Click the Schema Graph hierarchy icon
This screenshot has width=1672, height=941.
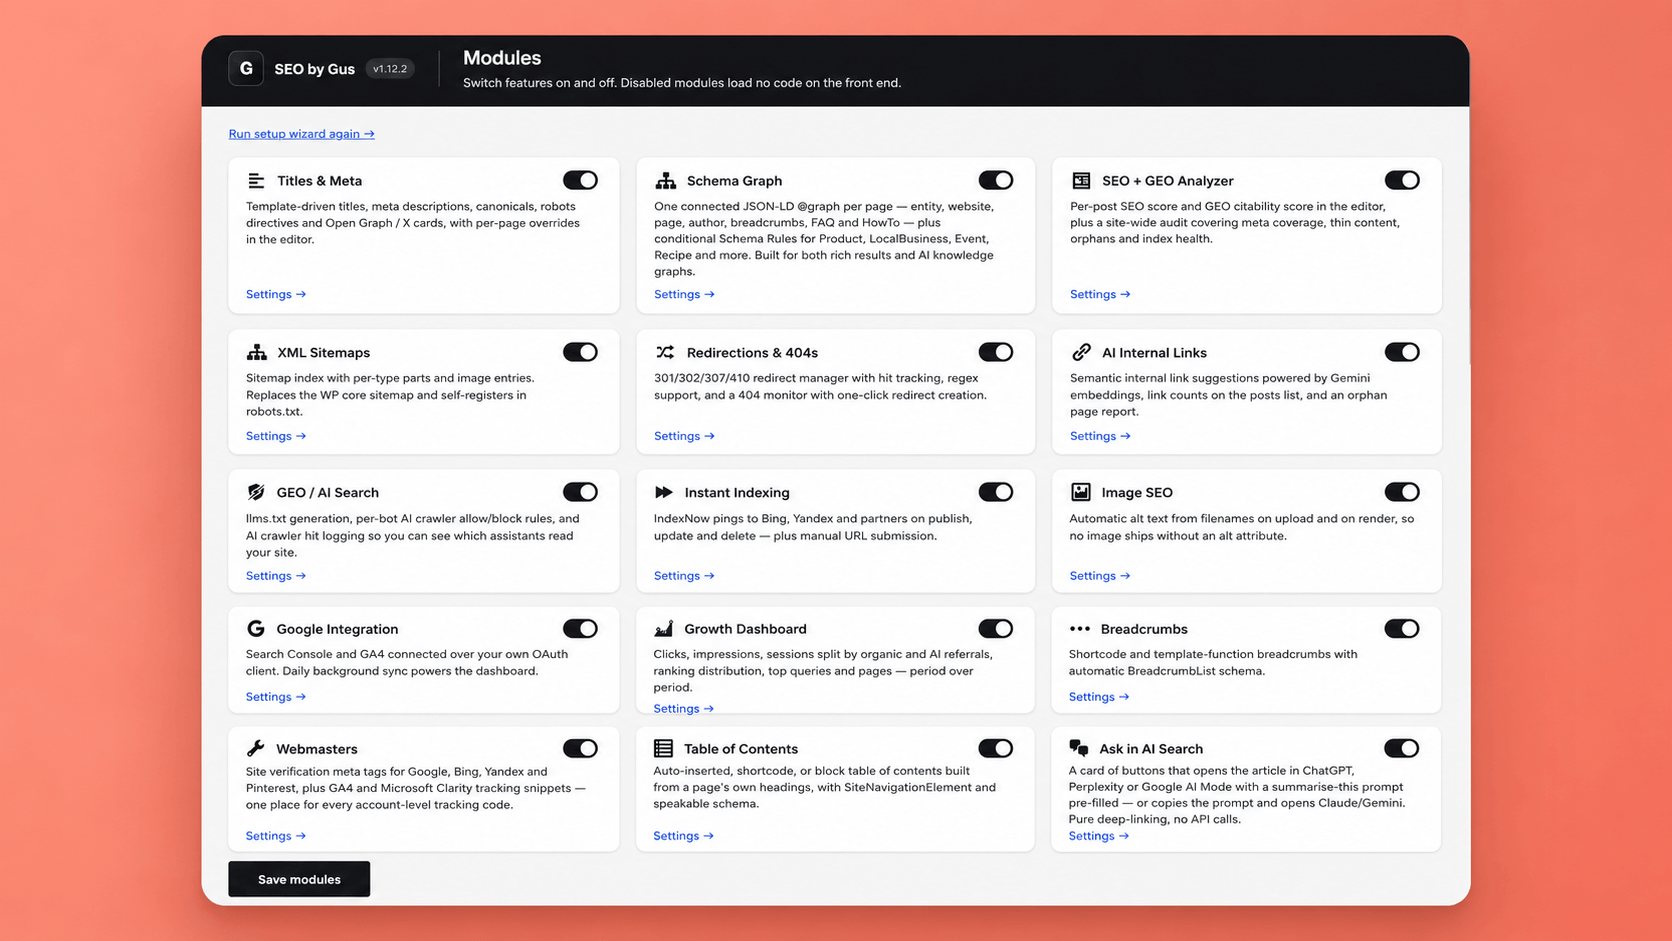tap(665, 181)
